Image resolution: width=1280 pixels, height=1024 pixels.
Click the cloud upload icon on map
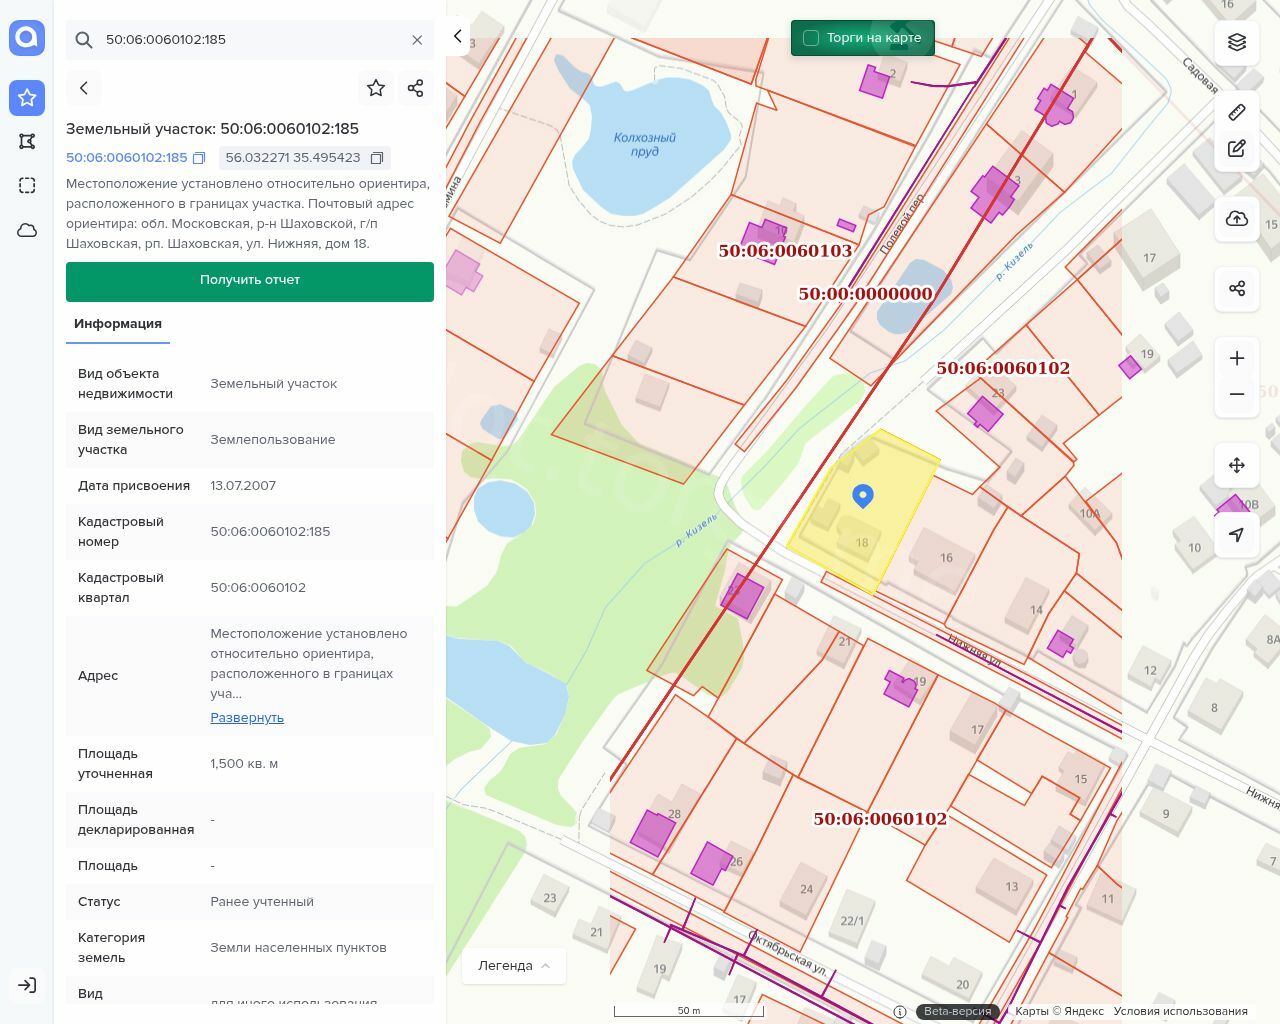(1237, 219)
